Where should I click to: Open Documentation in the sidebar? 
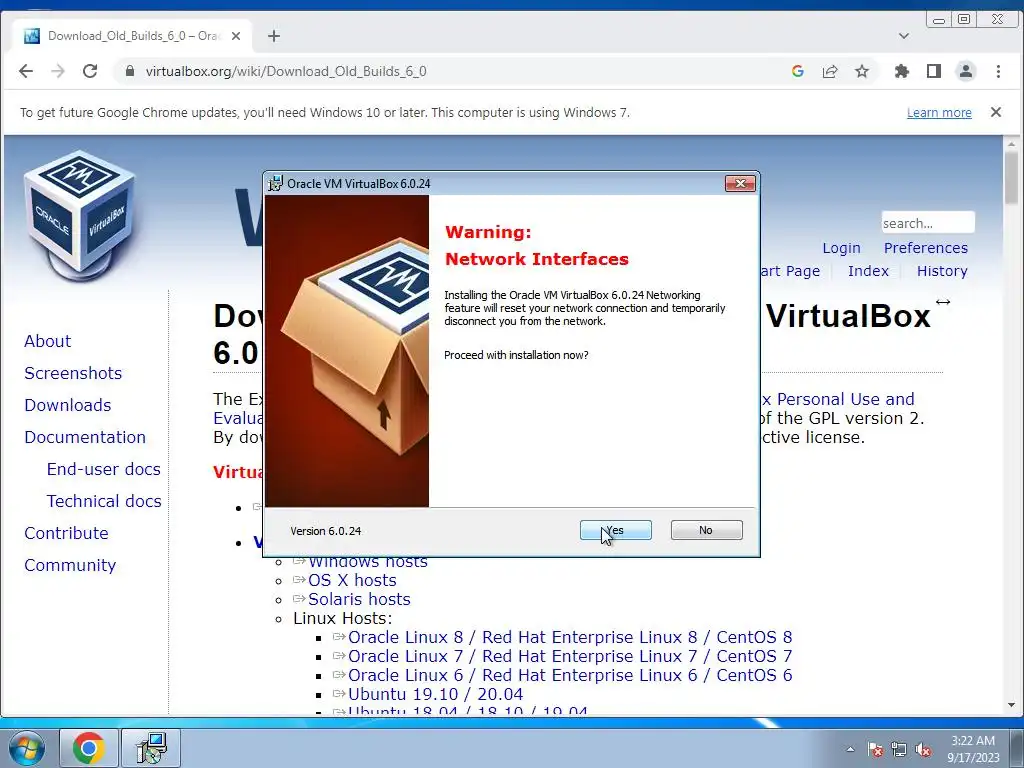(x=85, y=437)
